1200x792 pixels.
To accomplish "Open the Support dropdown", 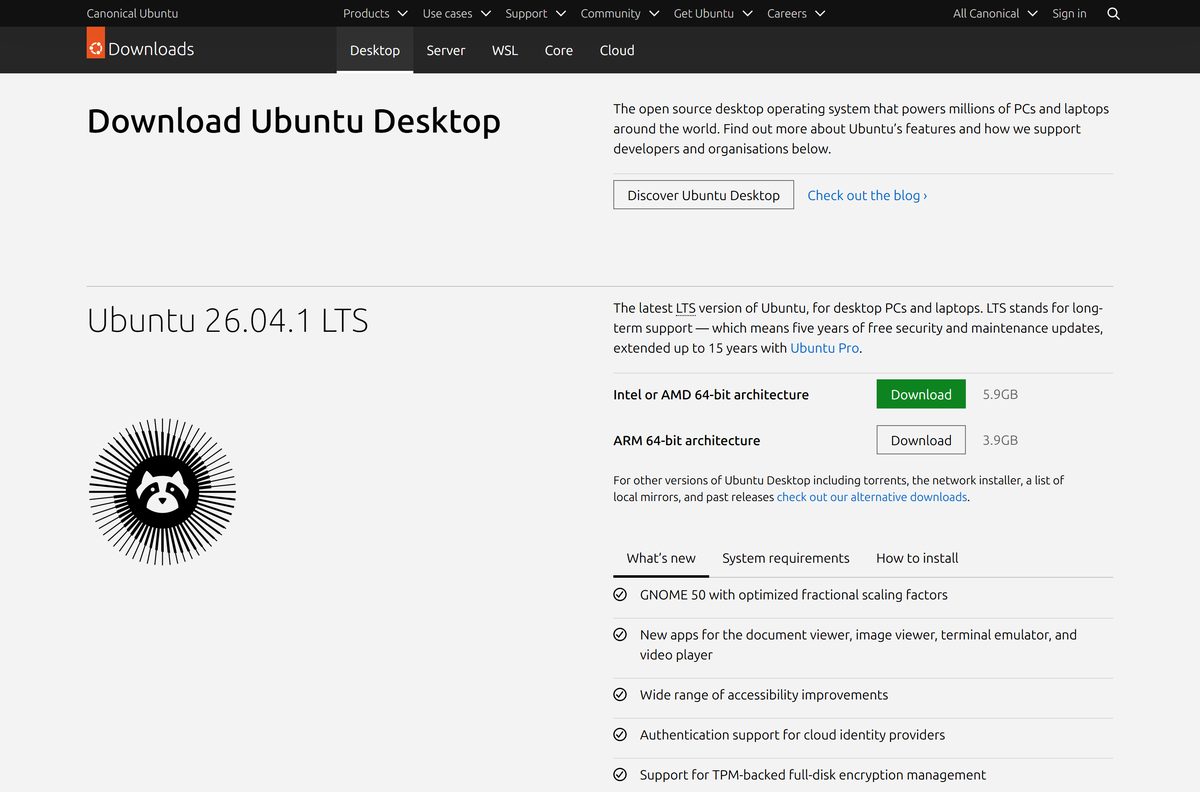I will pyautogui.click(x=535, y=13).
